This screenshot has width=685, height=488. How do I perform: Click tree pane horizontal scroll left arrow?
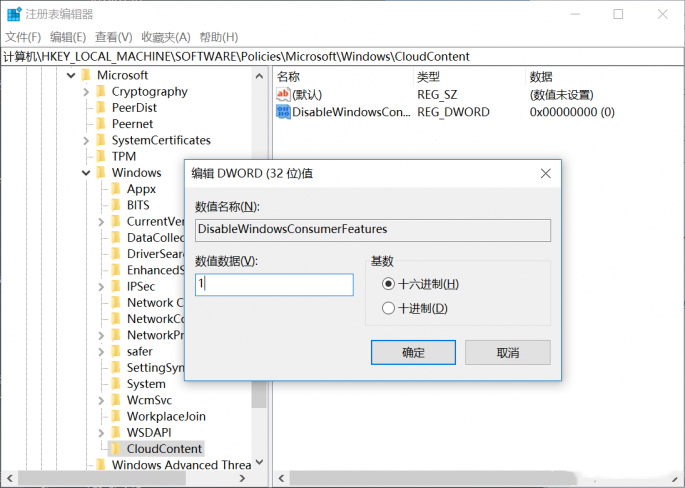[10, 479]
